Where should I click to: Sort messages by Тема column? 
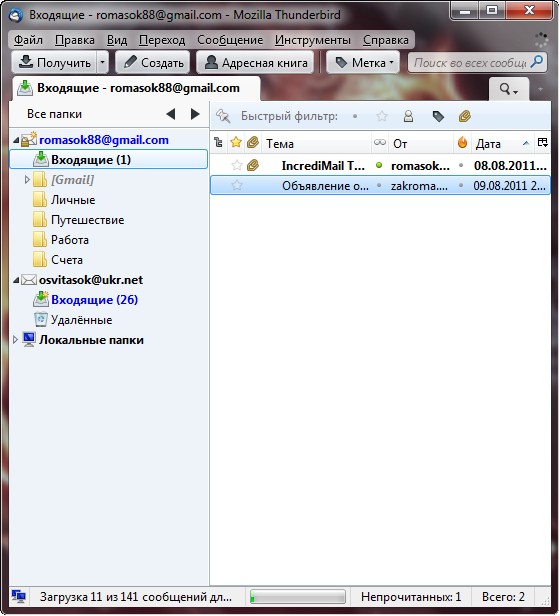[316, 143]
